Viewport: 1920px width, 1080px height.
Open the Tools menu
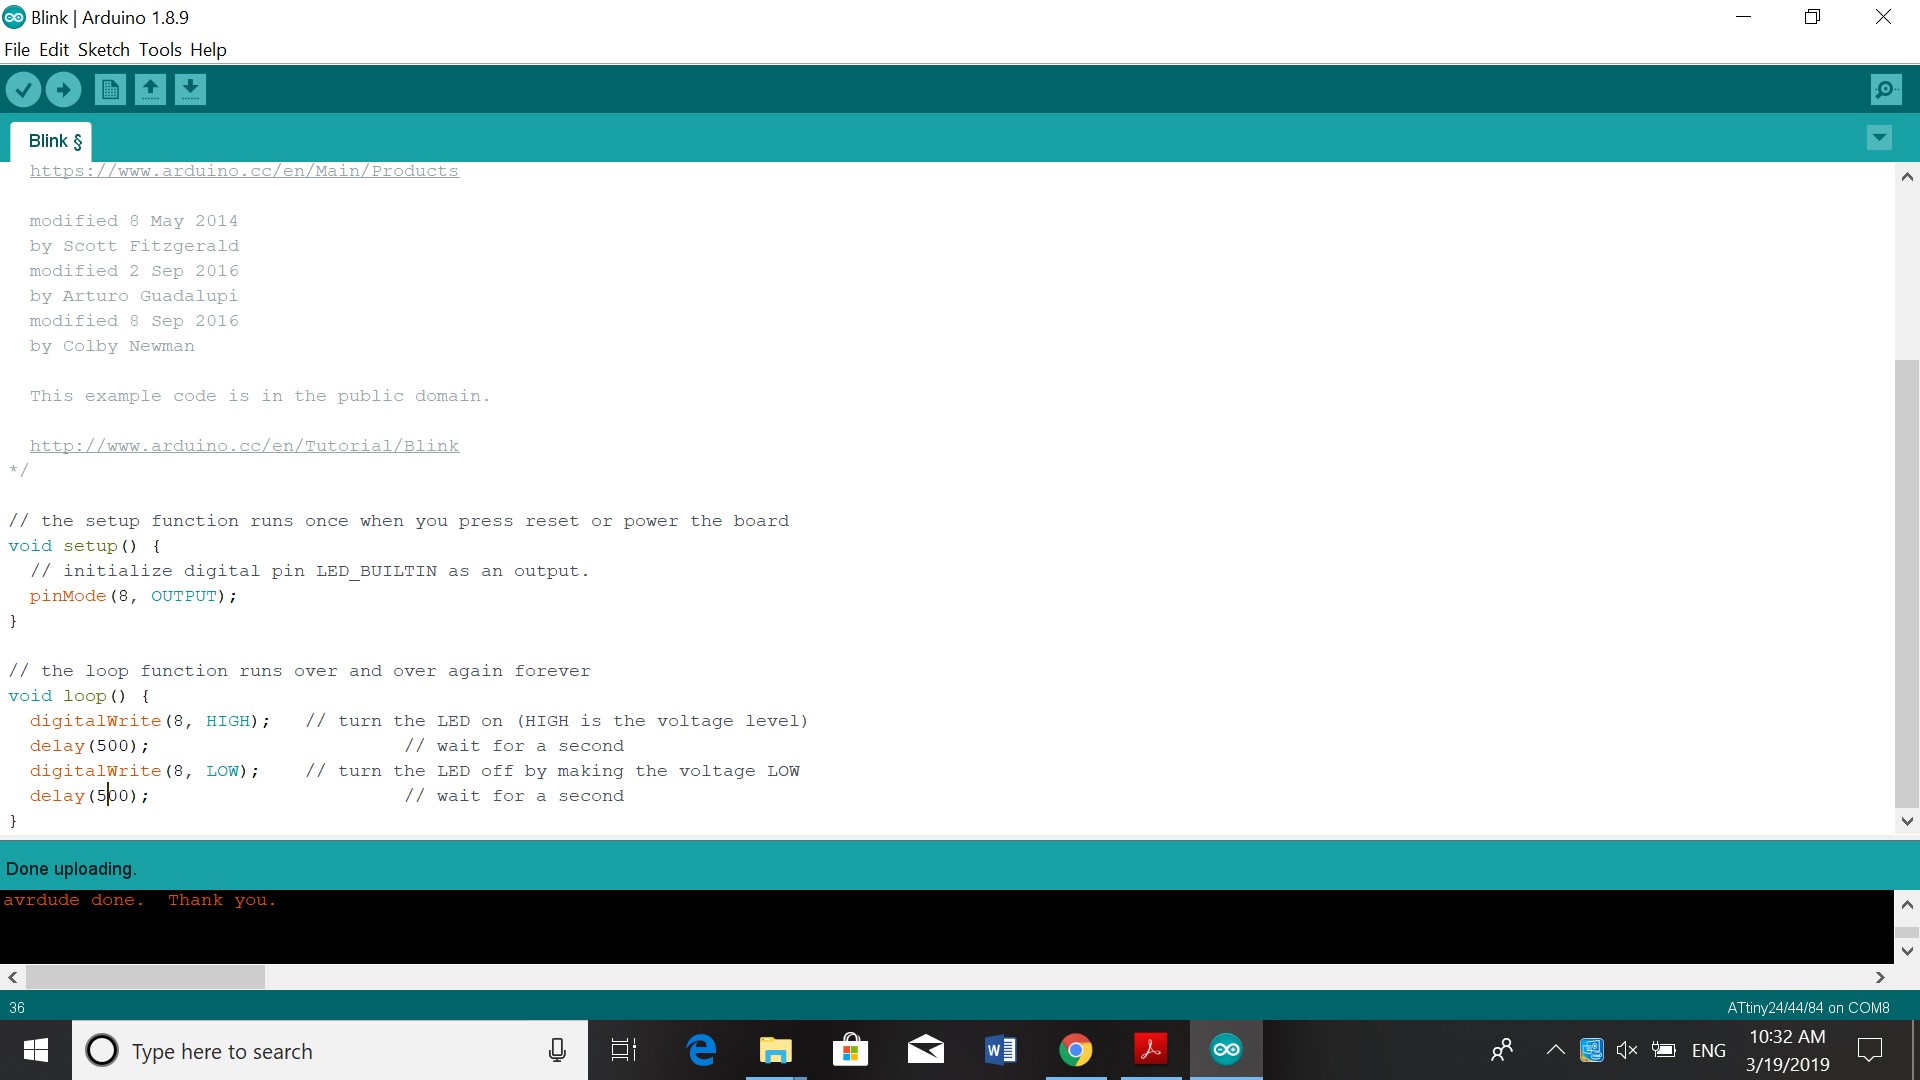(160, 50)
